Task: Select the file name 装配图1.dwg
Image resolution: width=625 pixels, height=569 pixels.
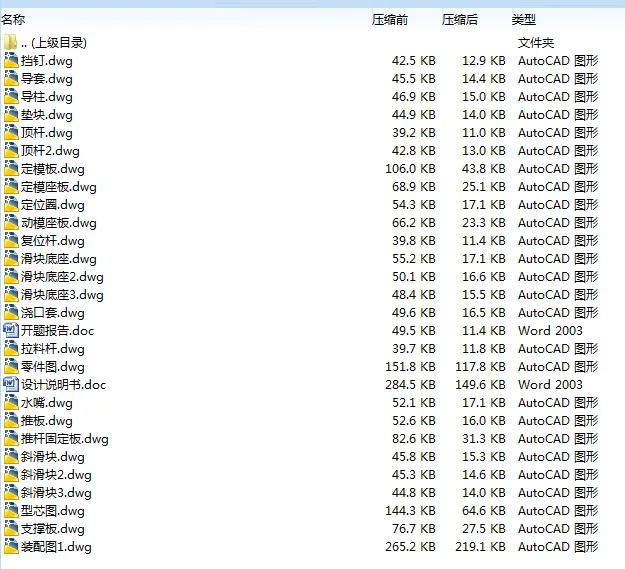Action: click(x=56, y=547)
